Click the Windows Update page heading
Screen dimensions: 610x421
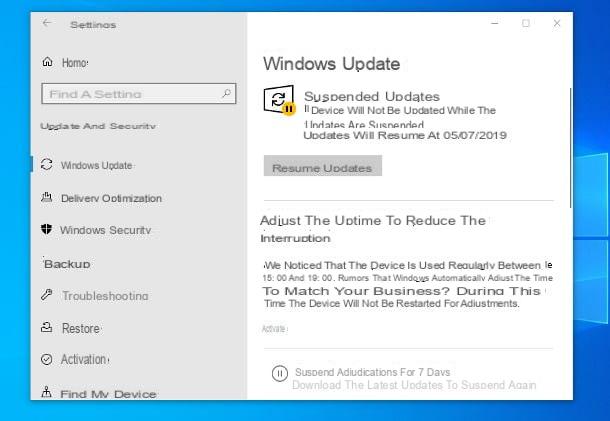[x=331, y=64]
